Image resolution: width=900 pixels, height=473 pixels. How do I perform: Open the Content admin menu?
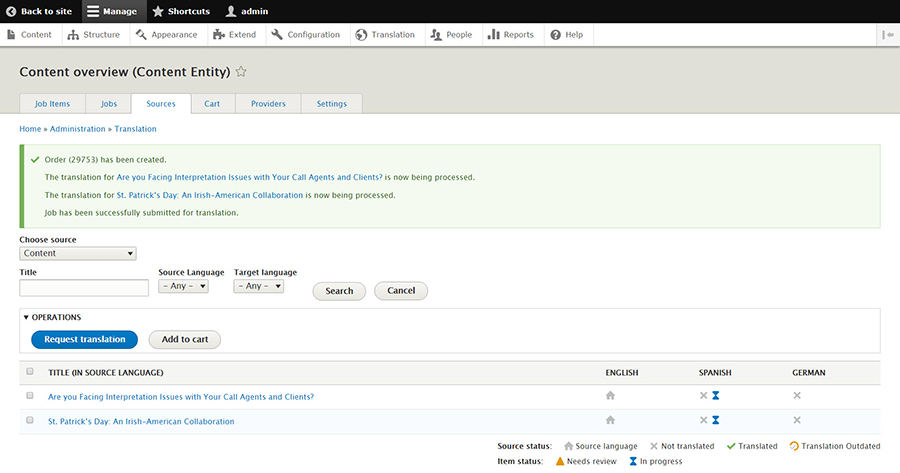coord(29,35)
